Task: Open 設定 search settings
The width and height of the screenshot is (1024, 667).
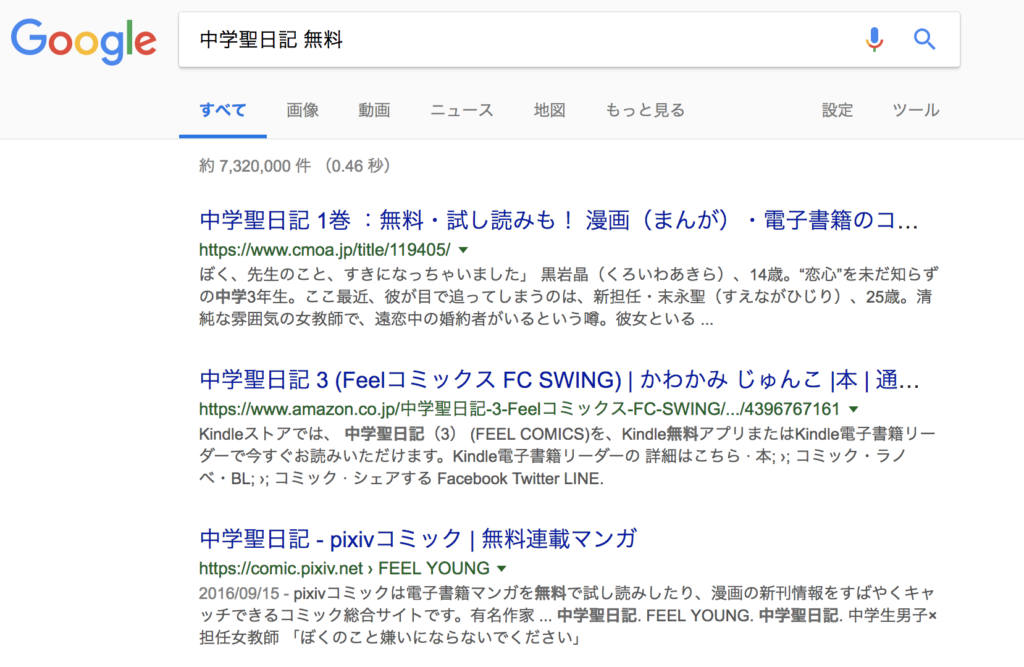Action: 837,110
